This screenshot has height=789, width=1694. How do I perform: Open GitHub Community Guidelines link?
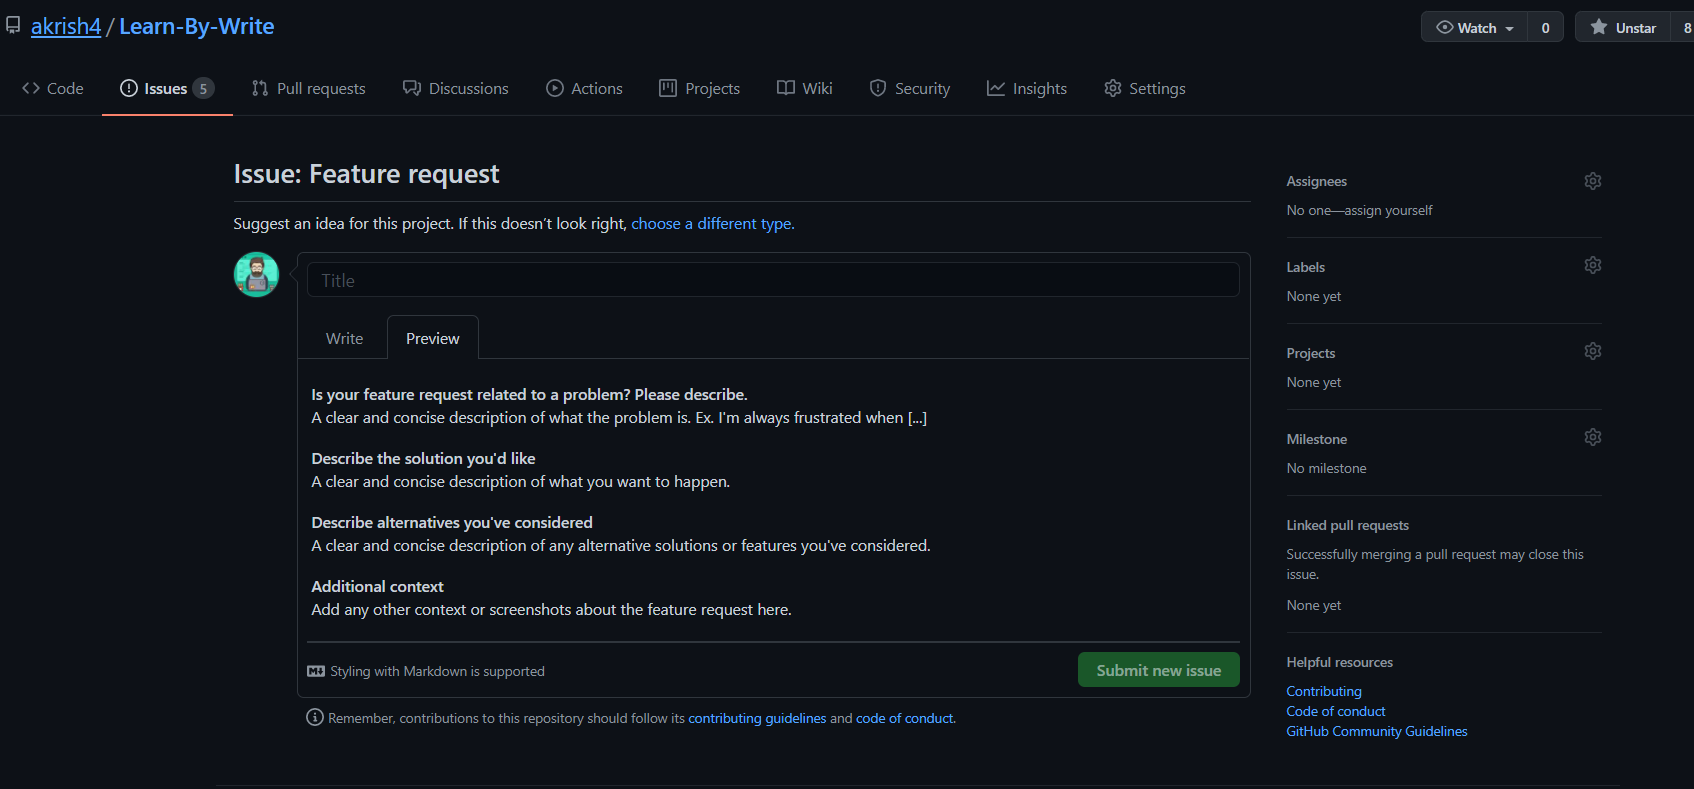click(1377, 731)
